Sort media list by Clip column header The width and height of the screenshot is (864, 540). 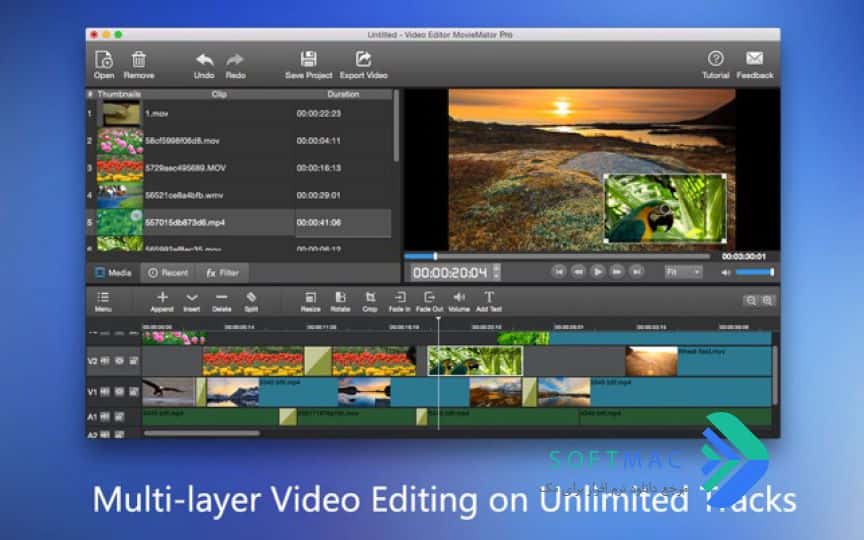point(219,94)
